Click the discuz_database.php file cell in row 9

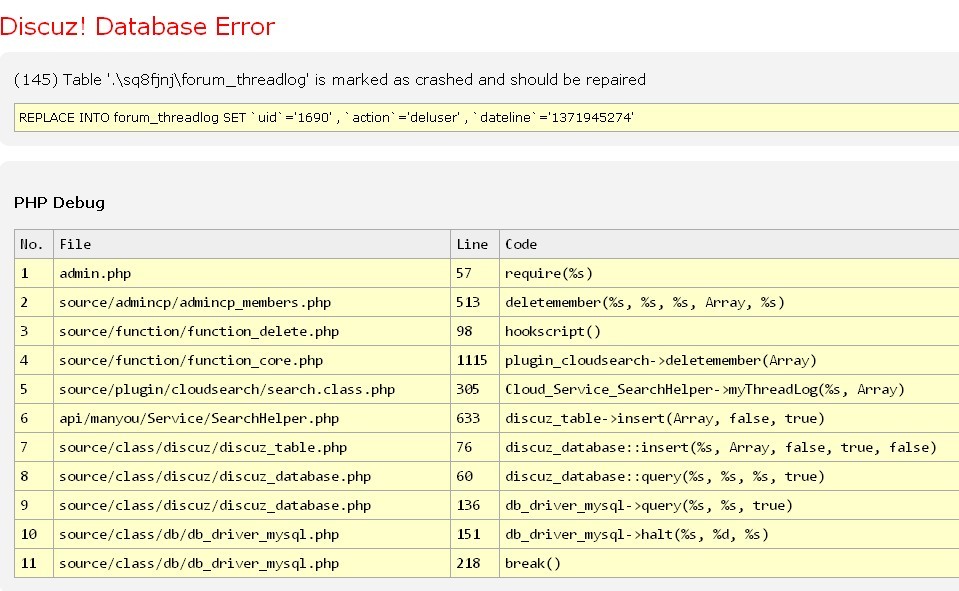pyautogui.click(x=252, y=505)
